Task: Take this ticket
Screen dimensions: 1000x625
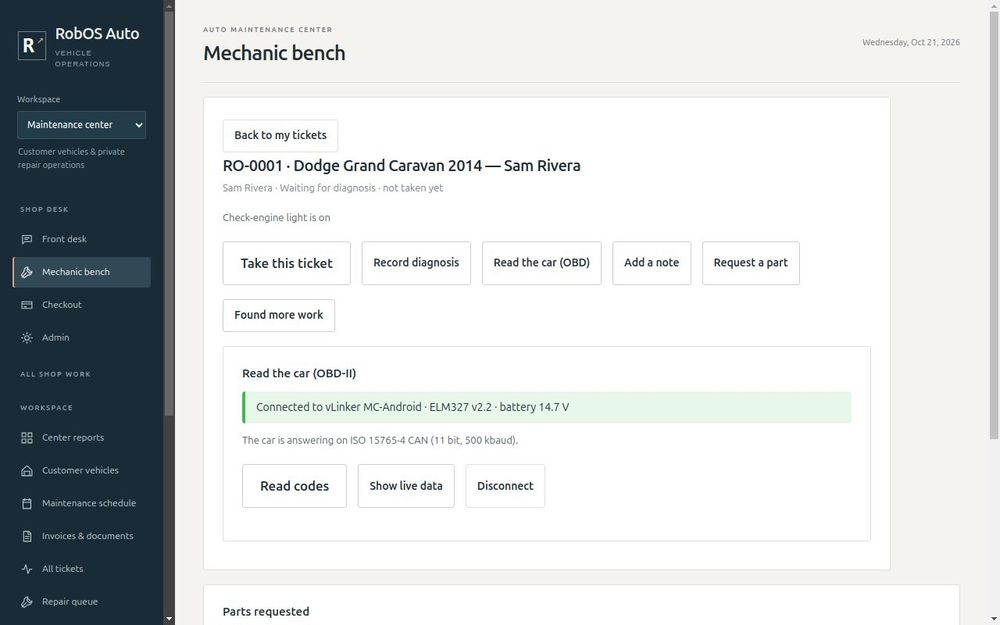Action: coord(286,263)
